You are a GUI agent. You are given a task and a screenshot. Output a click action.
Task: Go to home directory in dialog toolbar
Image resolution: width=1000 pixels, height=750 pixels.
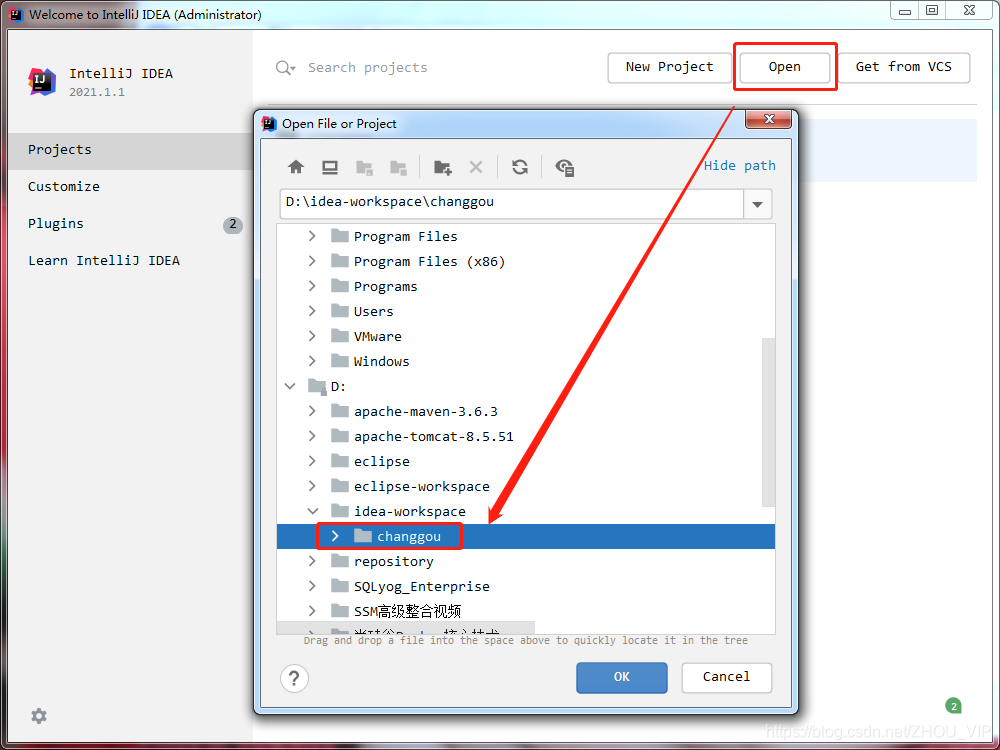pos(296,168)
